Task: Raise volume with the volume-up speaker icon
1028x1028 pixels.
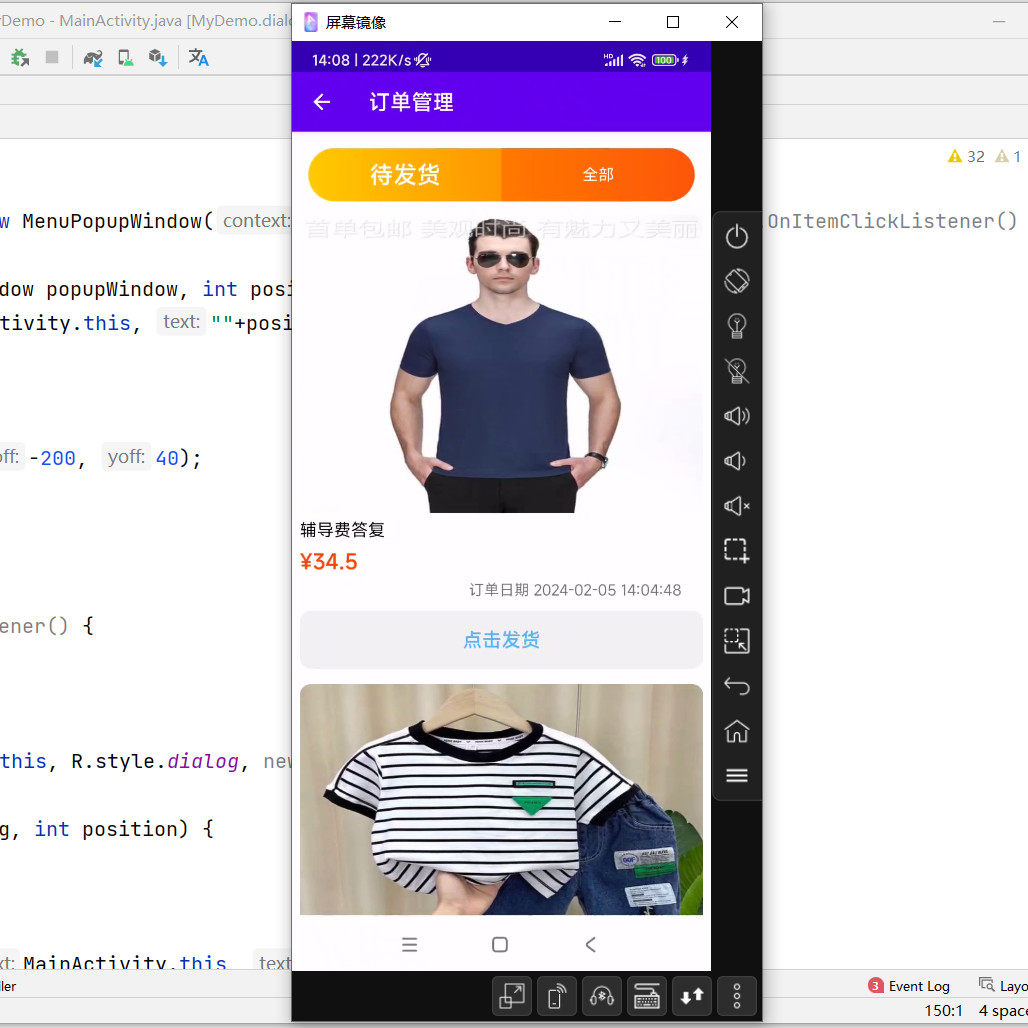Action: pyautogui.click(x=737, y=416)
